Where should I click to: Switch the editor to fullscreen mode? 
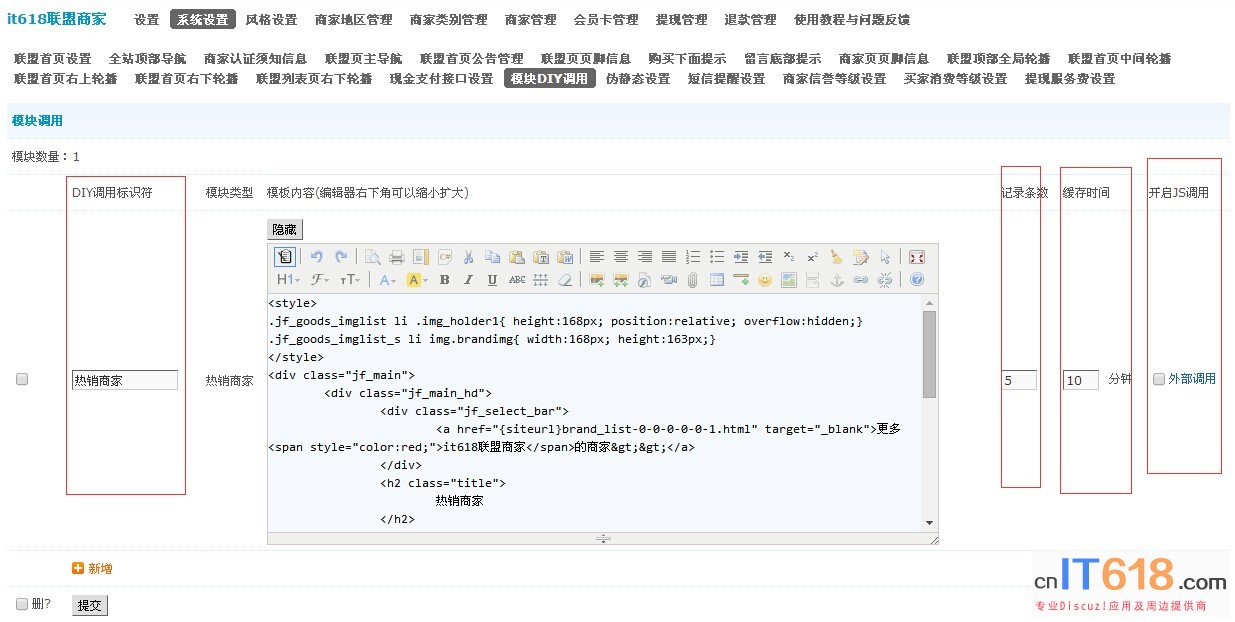coord(917,256)
